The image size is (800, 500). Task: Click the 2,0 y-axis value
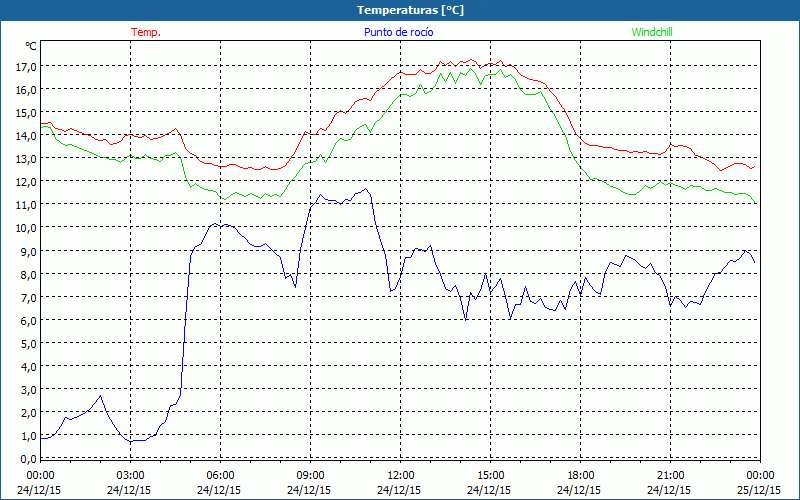pos(29,413)
